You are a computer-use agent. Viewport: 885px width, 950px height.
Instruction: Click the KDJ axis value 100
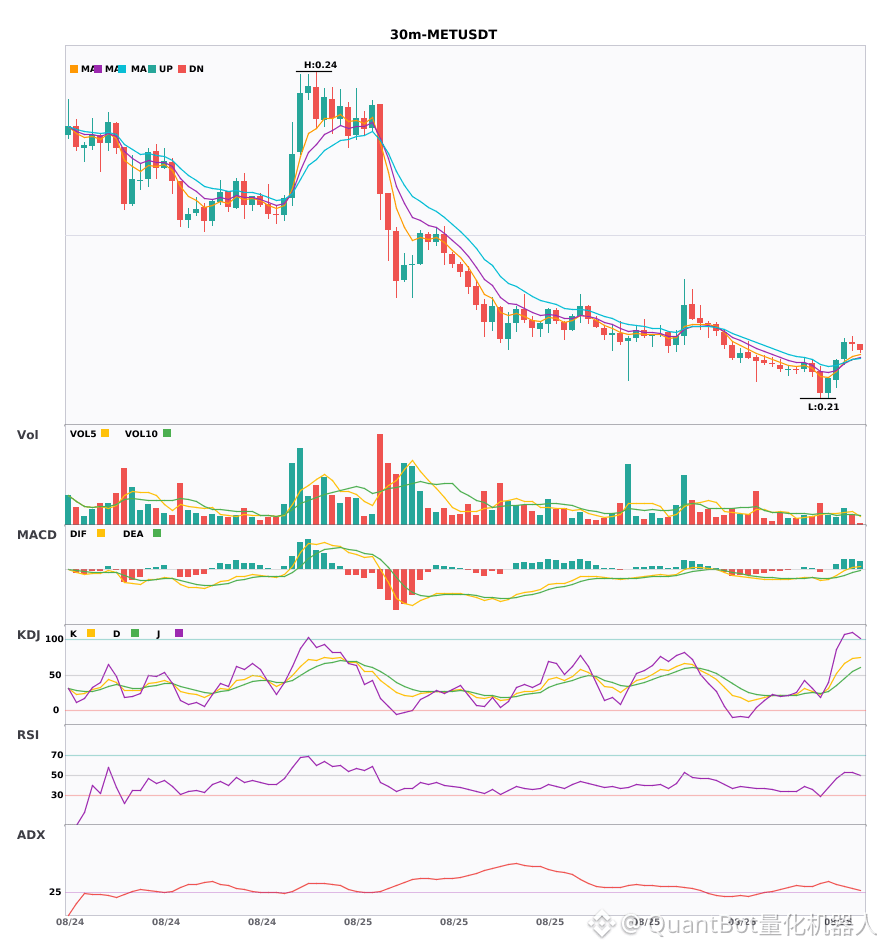pos(55,639)
